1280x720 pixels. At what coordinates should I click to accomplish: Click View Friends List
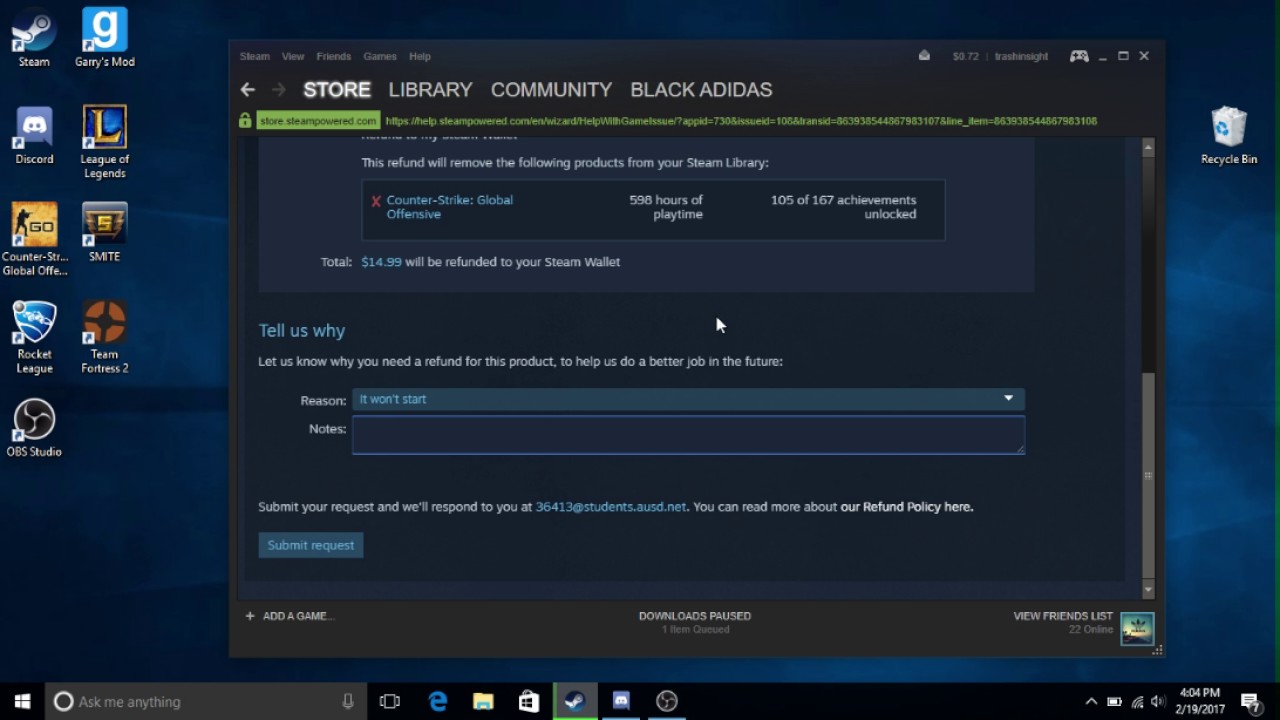pyautogui.click(x=1063, y=616)
